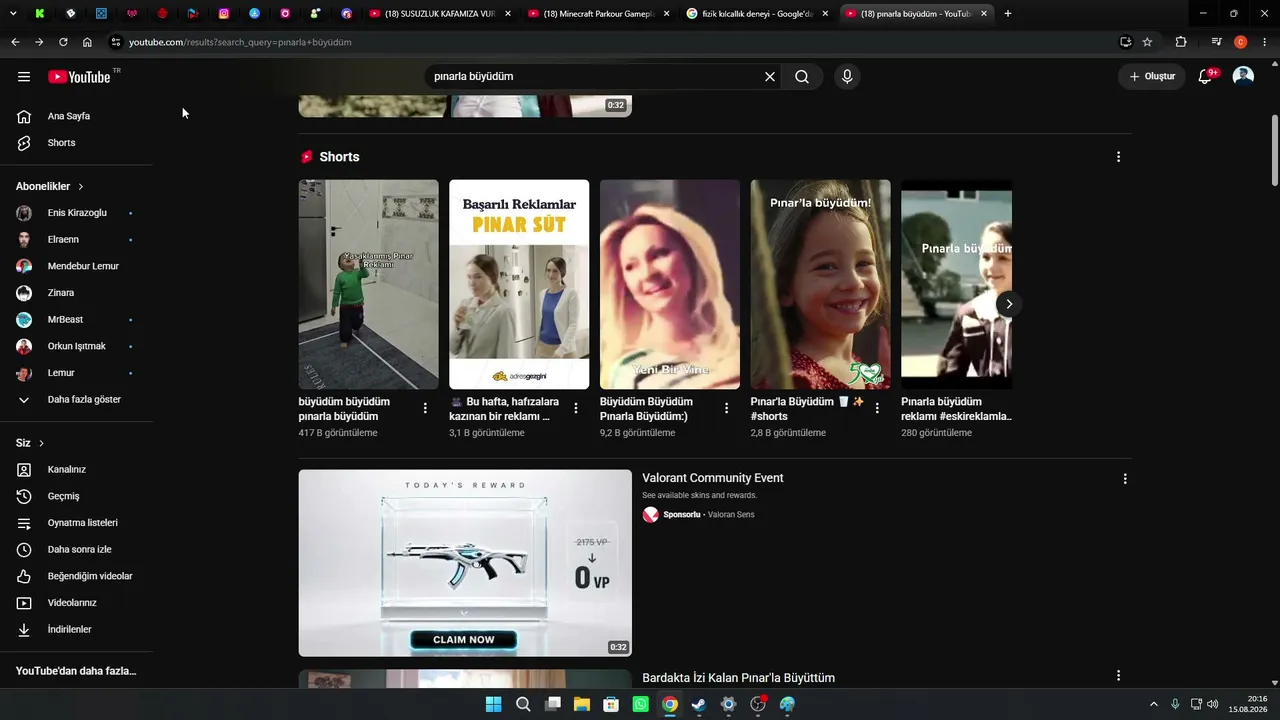The image size is (1280, 720).
Task: Bookmark this page with the star
Action: coord(1147,42)
